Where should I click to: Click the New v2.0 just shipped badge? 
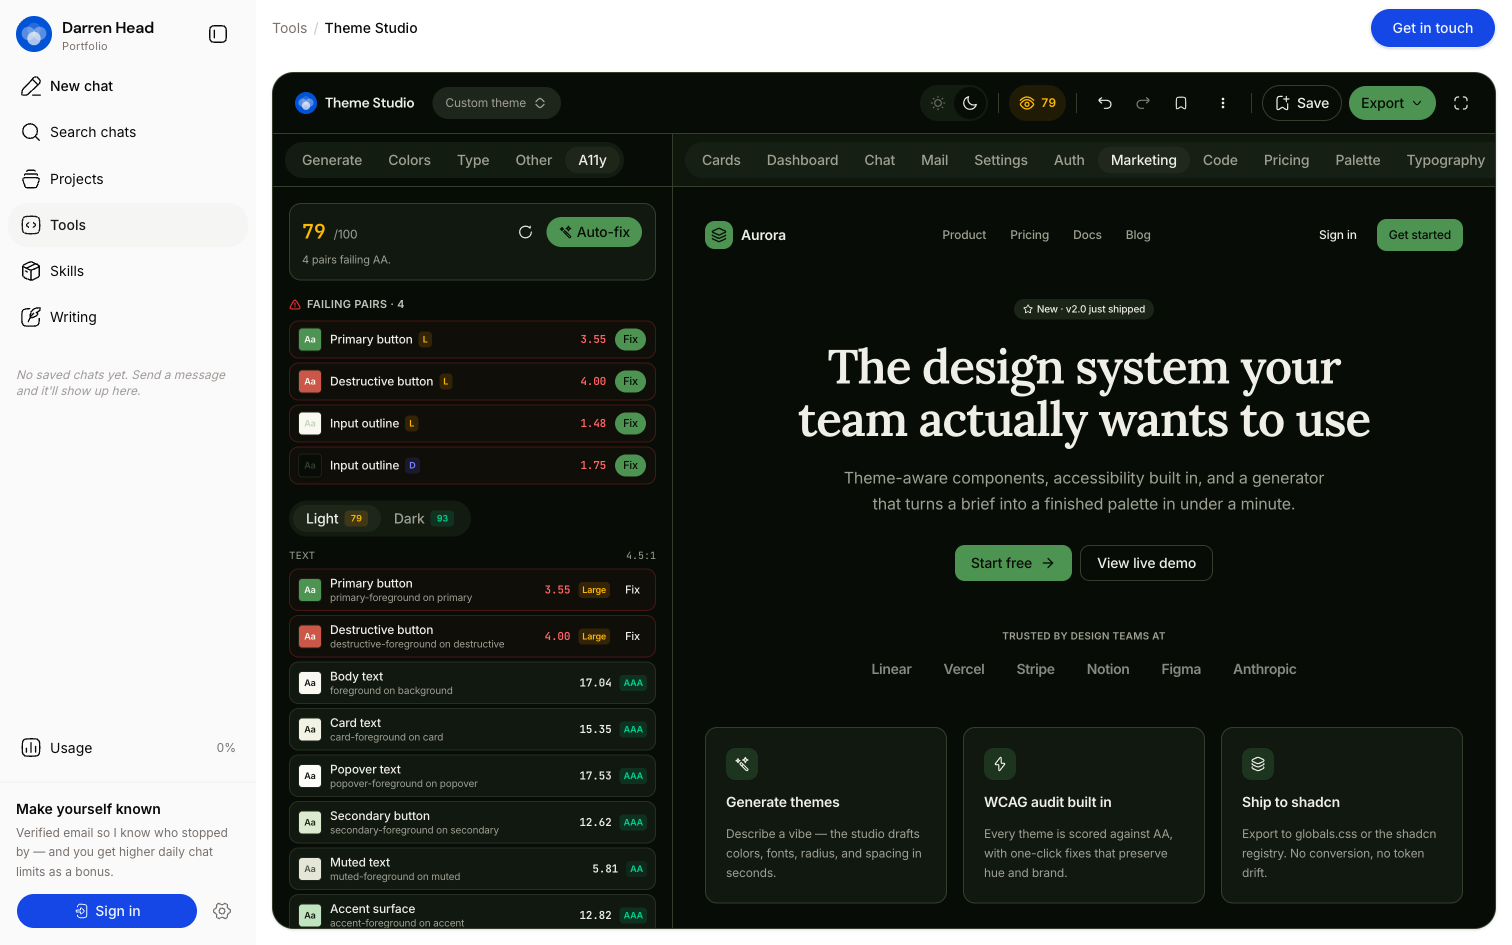tap(1084, 309)
